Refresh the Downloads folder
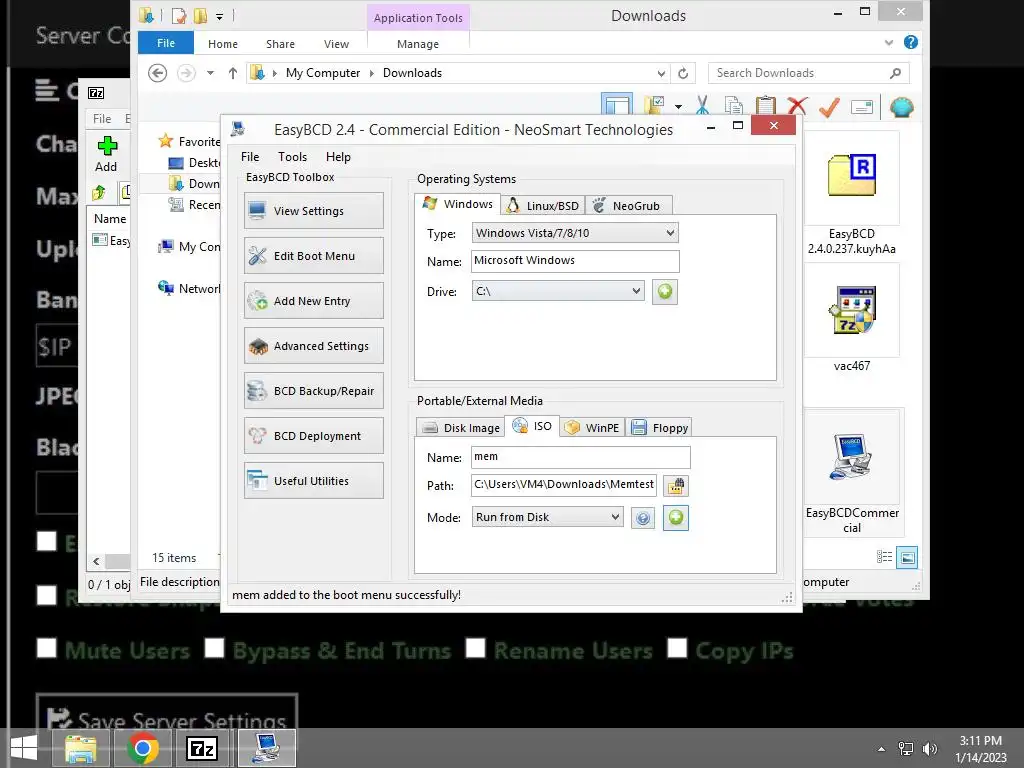This screenshot has width=1024, height=768. (x=683, y=74)
